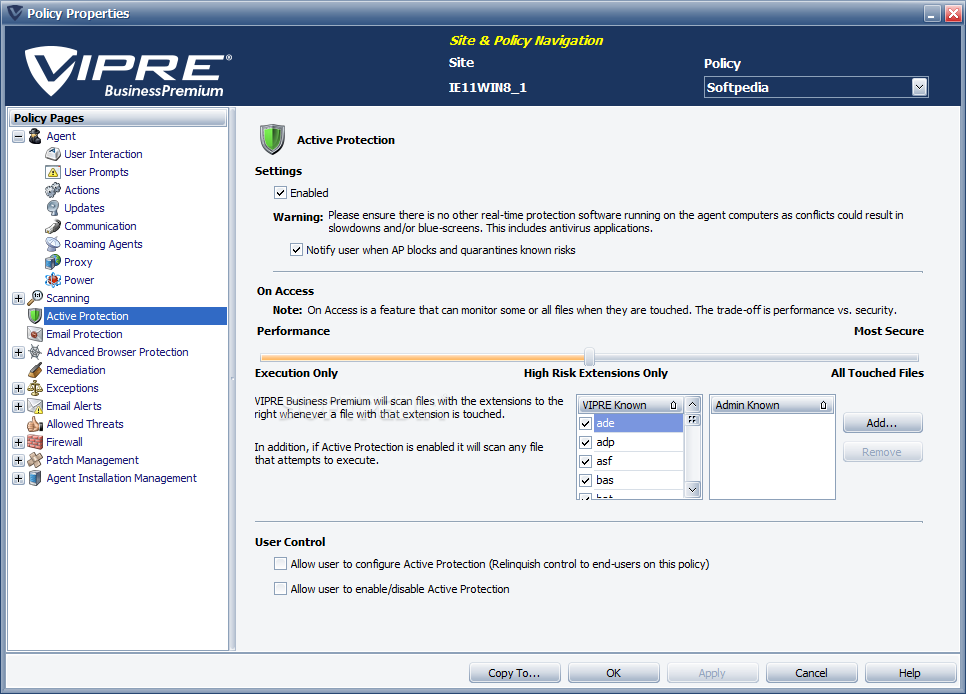Viewport: 966px width, 694px height.
Task: Expand the Patch Management tree node
Action: 18,460
